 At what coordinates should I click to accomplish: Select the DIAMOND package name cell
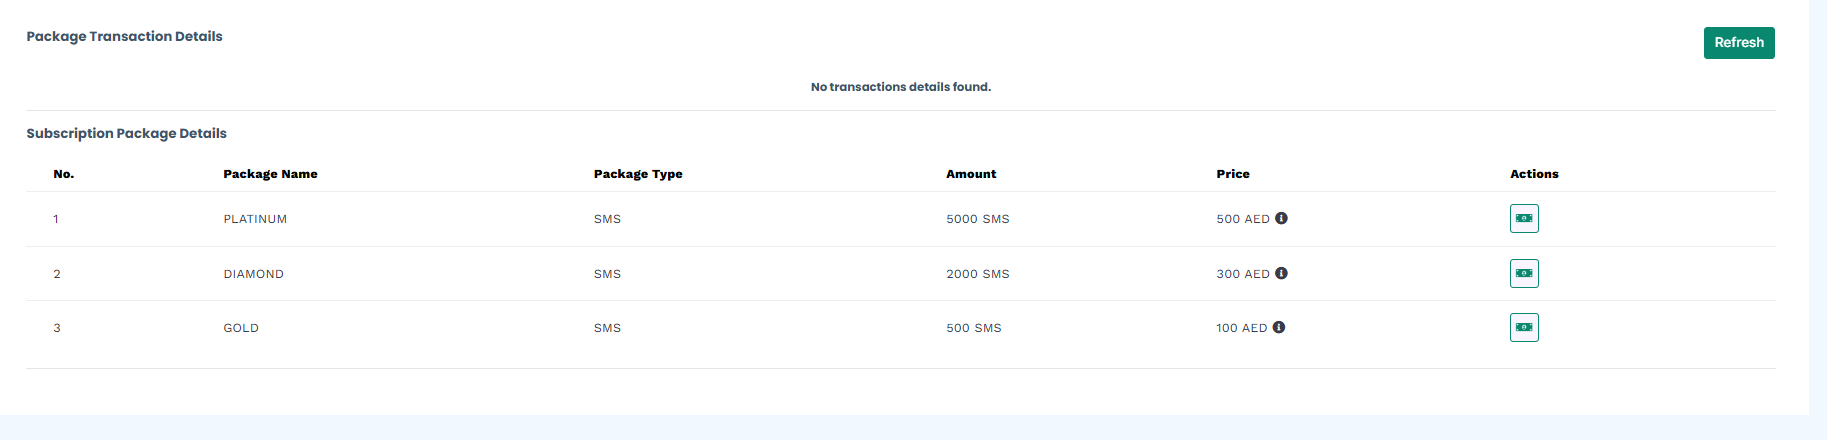click(253, 274)
